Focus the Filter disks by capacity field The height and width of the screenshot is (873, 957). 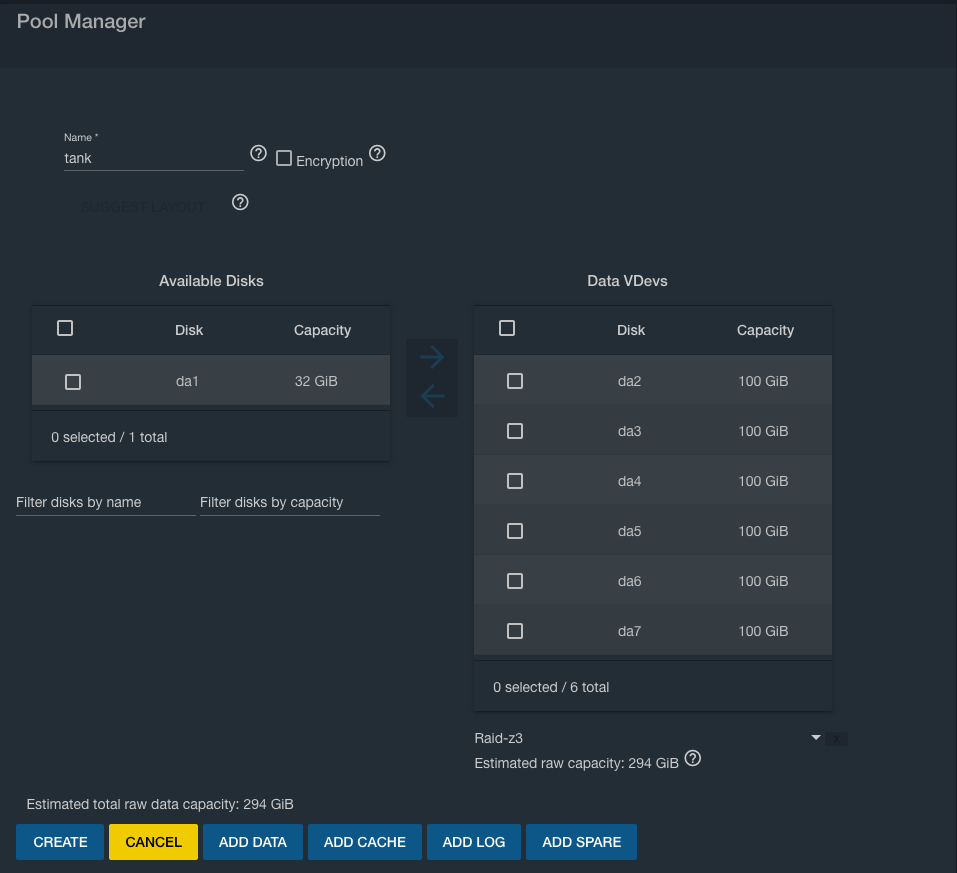click(x=290, y=502)
